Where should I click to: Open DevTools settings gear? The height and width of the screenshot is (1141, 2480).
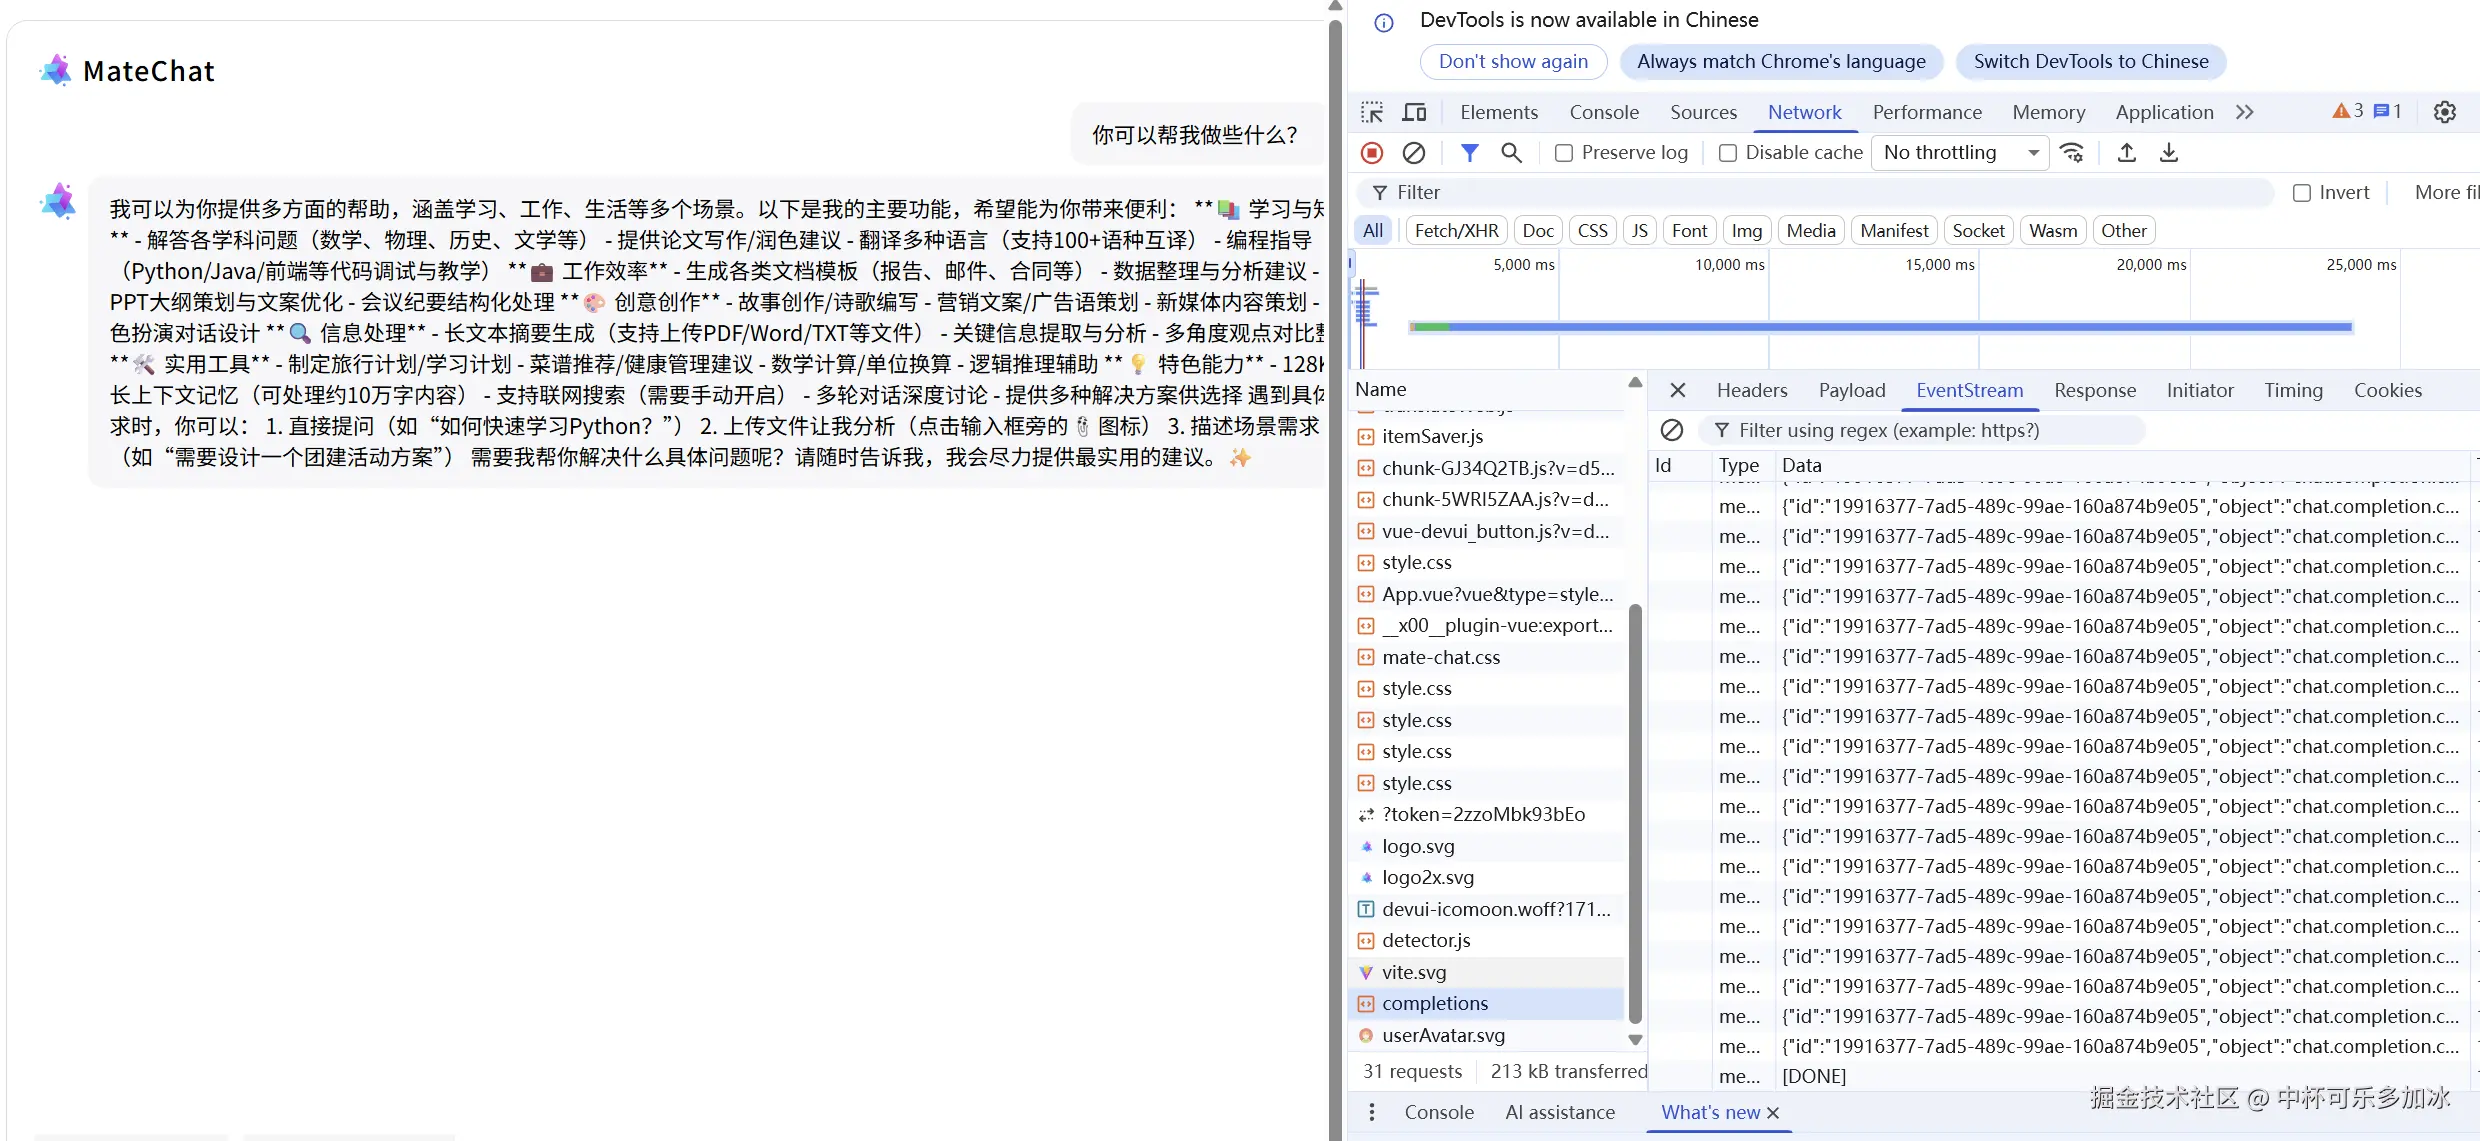tap(2445, 112)
